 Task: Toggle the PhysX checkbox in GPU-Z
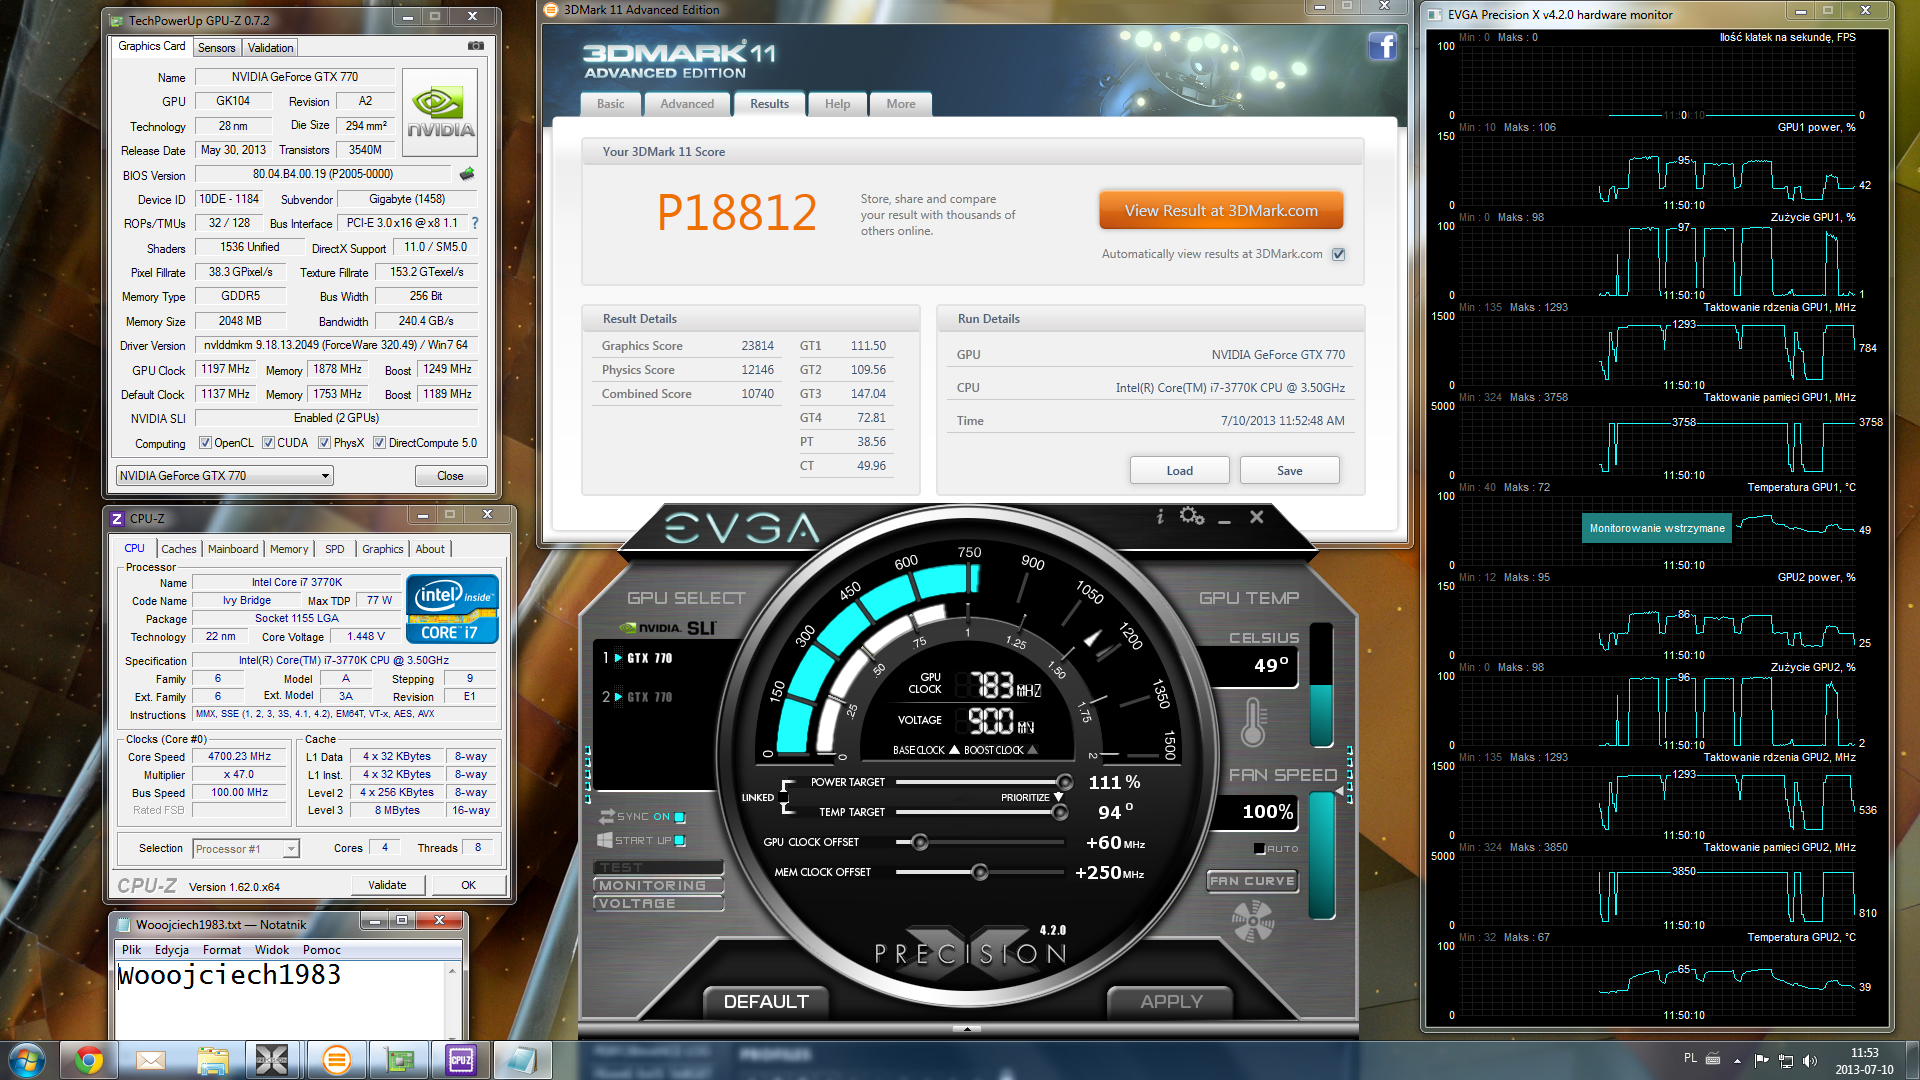tap(324, 443)
